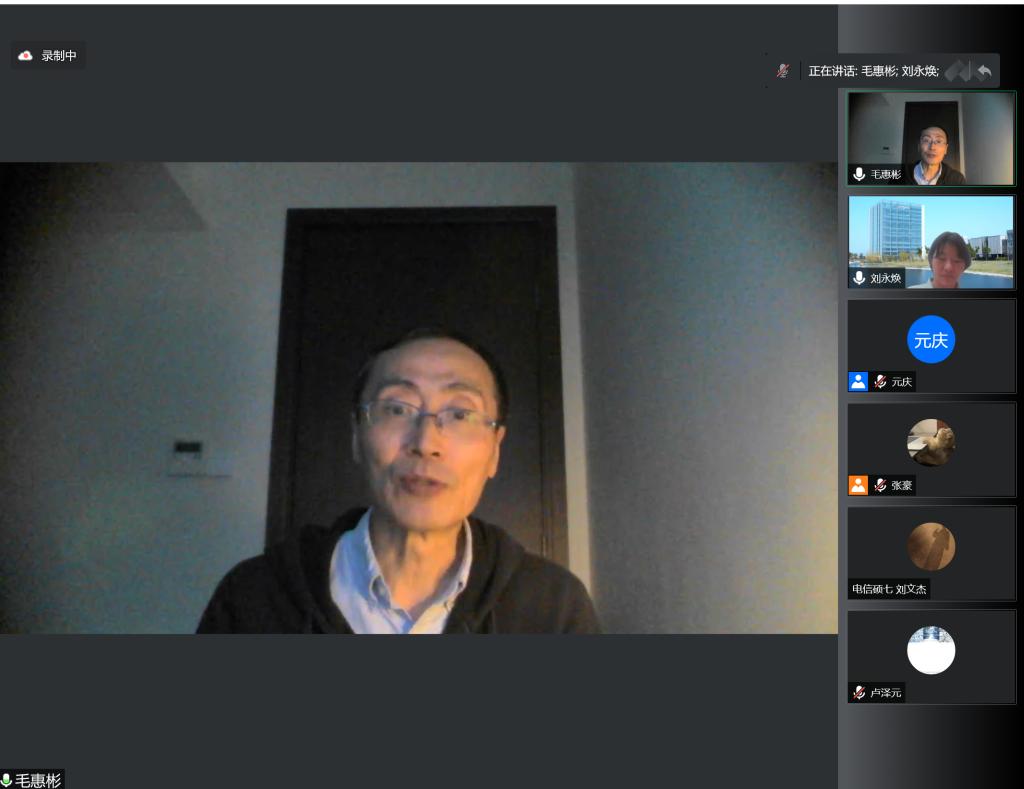Click 张豪's cat avatar picture
This screenshot has width=1024, height=789.
[931, 442]
